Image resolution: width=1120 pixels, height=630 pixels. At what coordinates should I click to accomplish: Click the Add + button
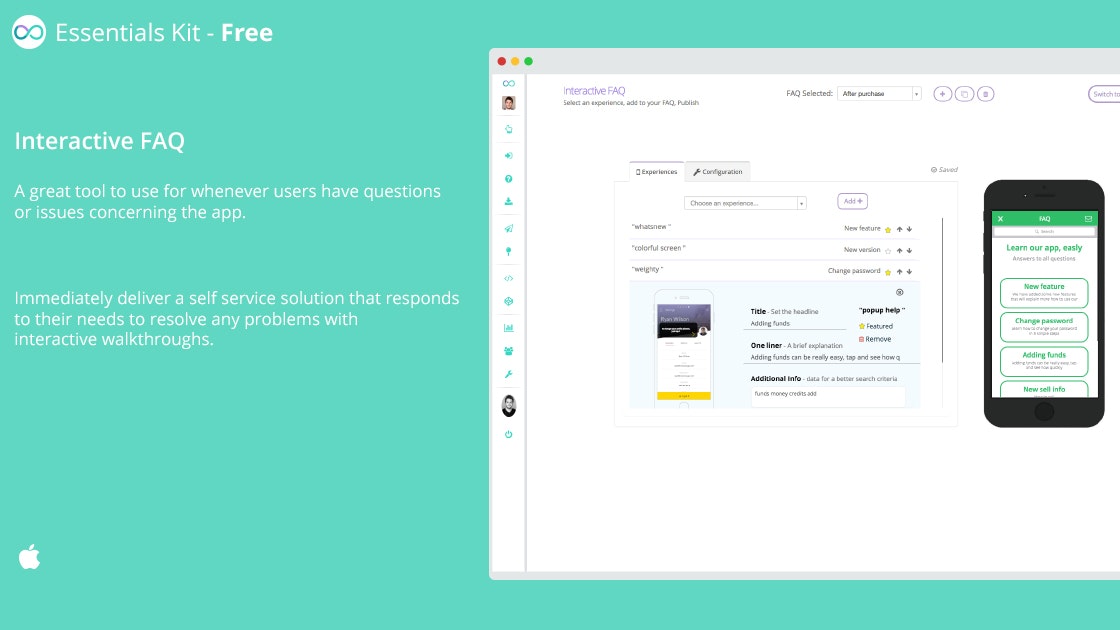point(853,201)
